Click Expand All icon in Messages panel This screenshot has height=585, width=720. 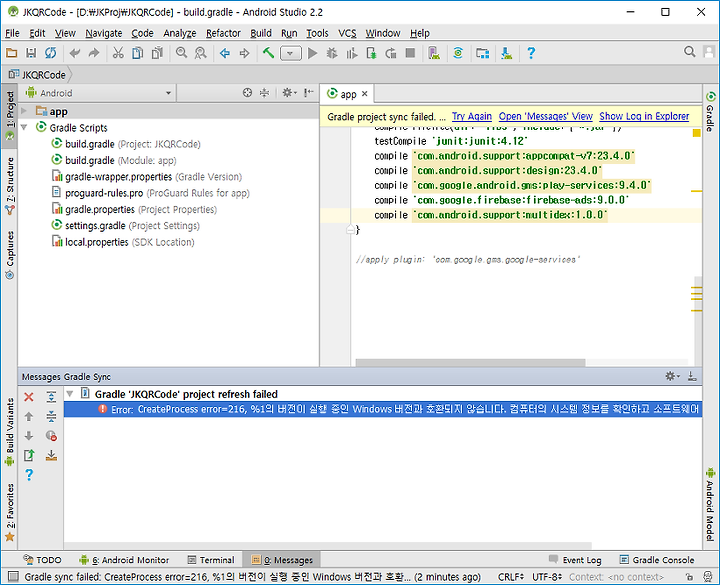(51, 397)
